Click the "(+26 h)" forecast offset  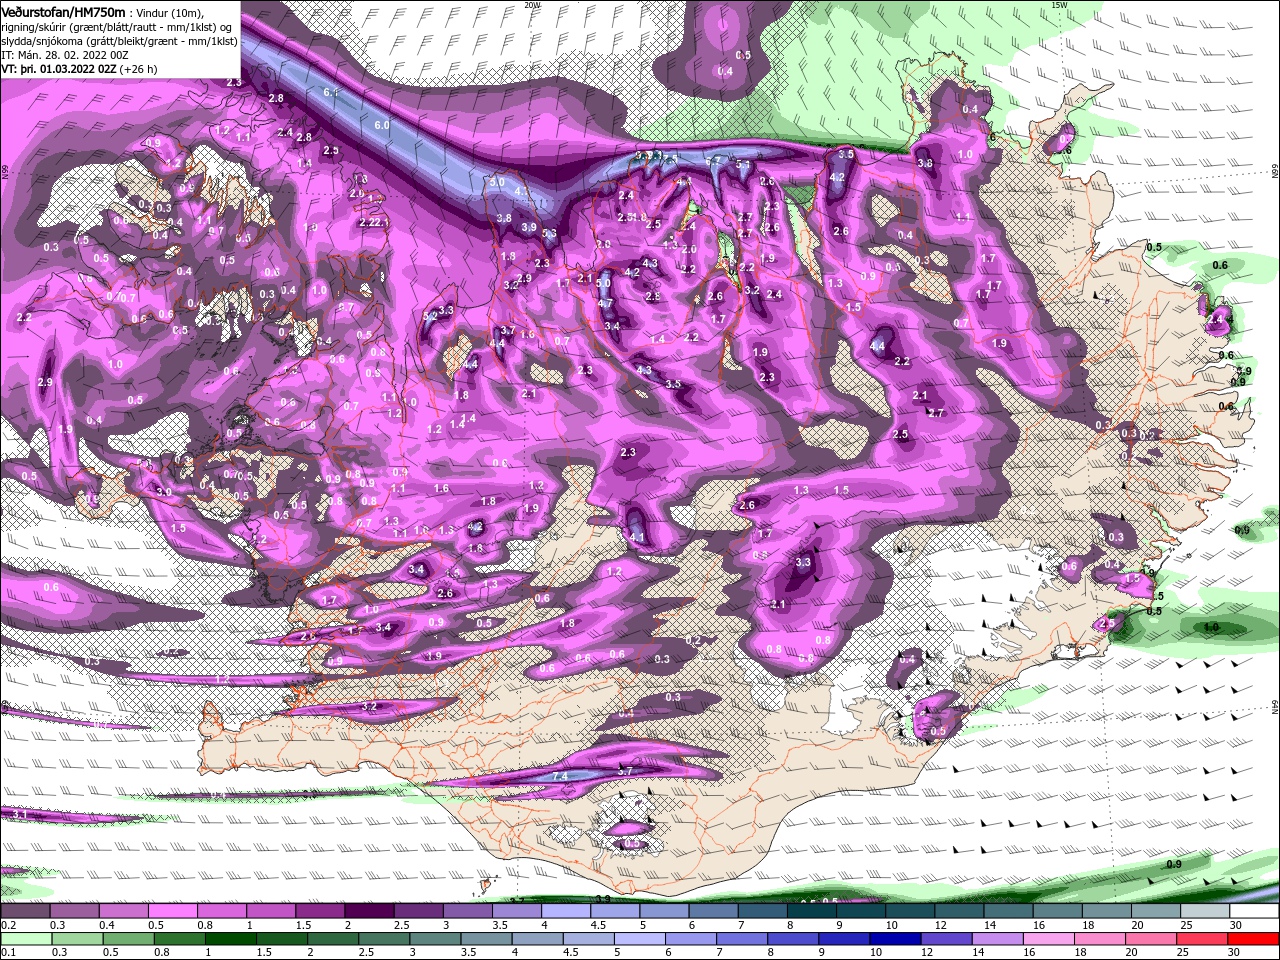click(x=138, y=69)
